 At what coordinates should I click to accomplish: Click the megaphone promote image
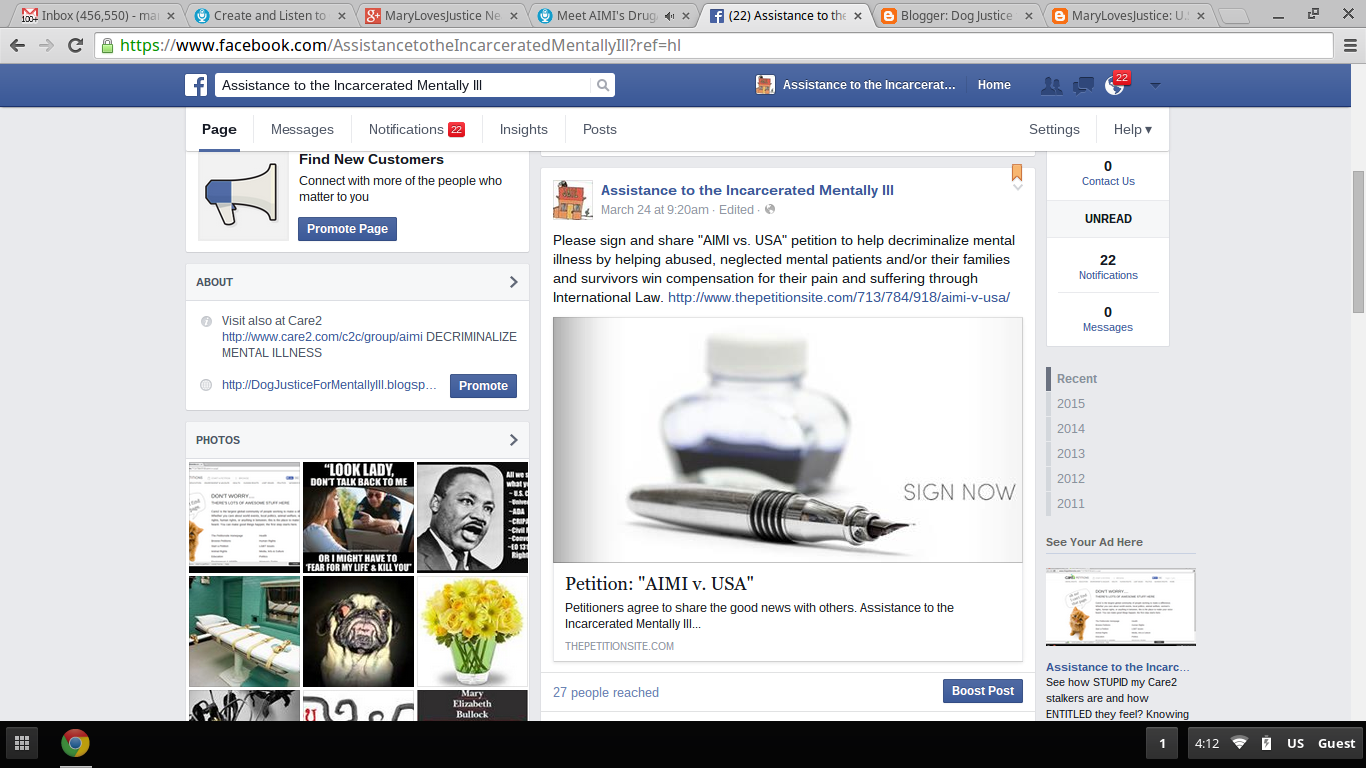(243, 197)
